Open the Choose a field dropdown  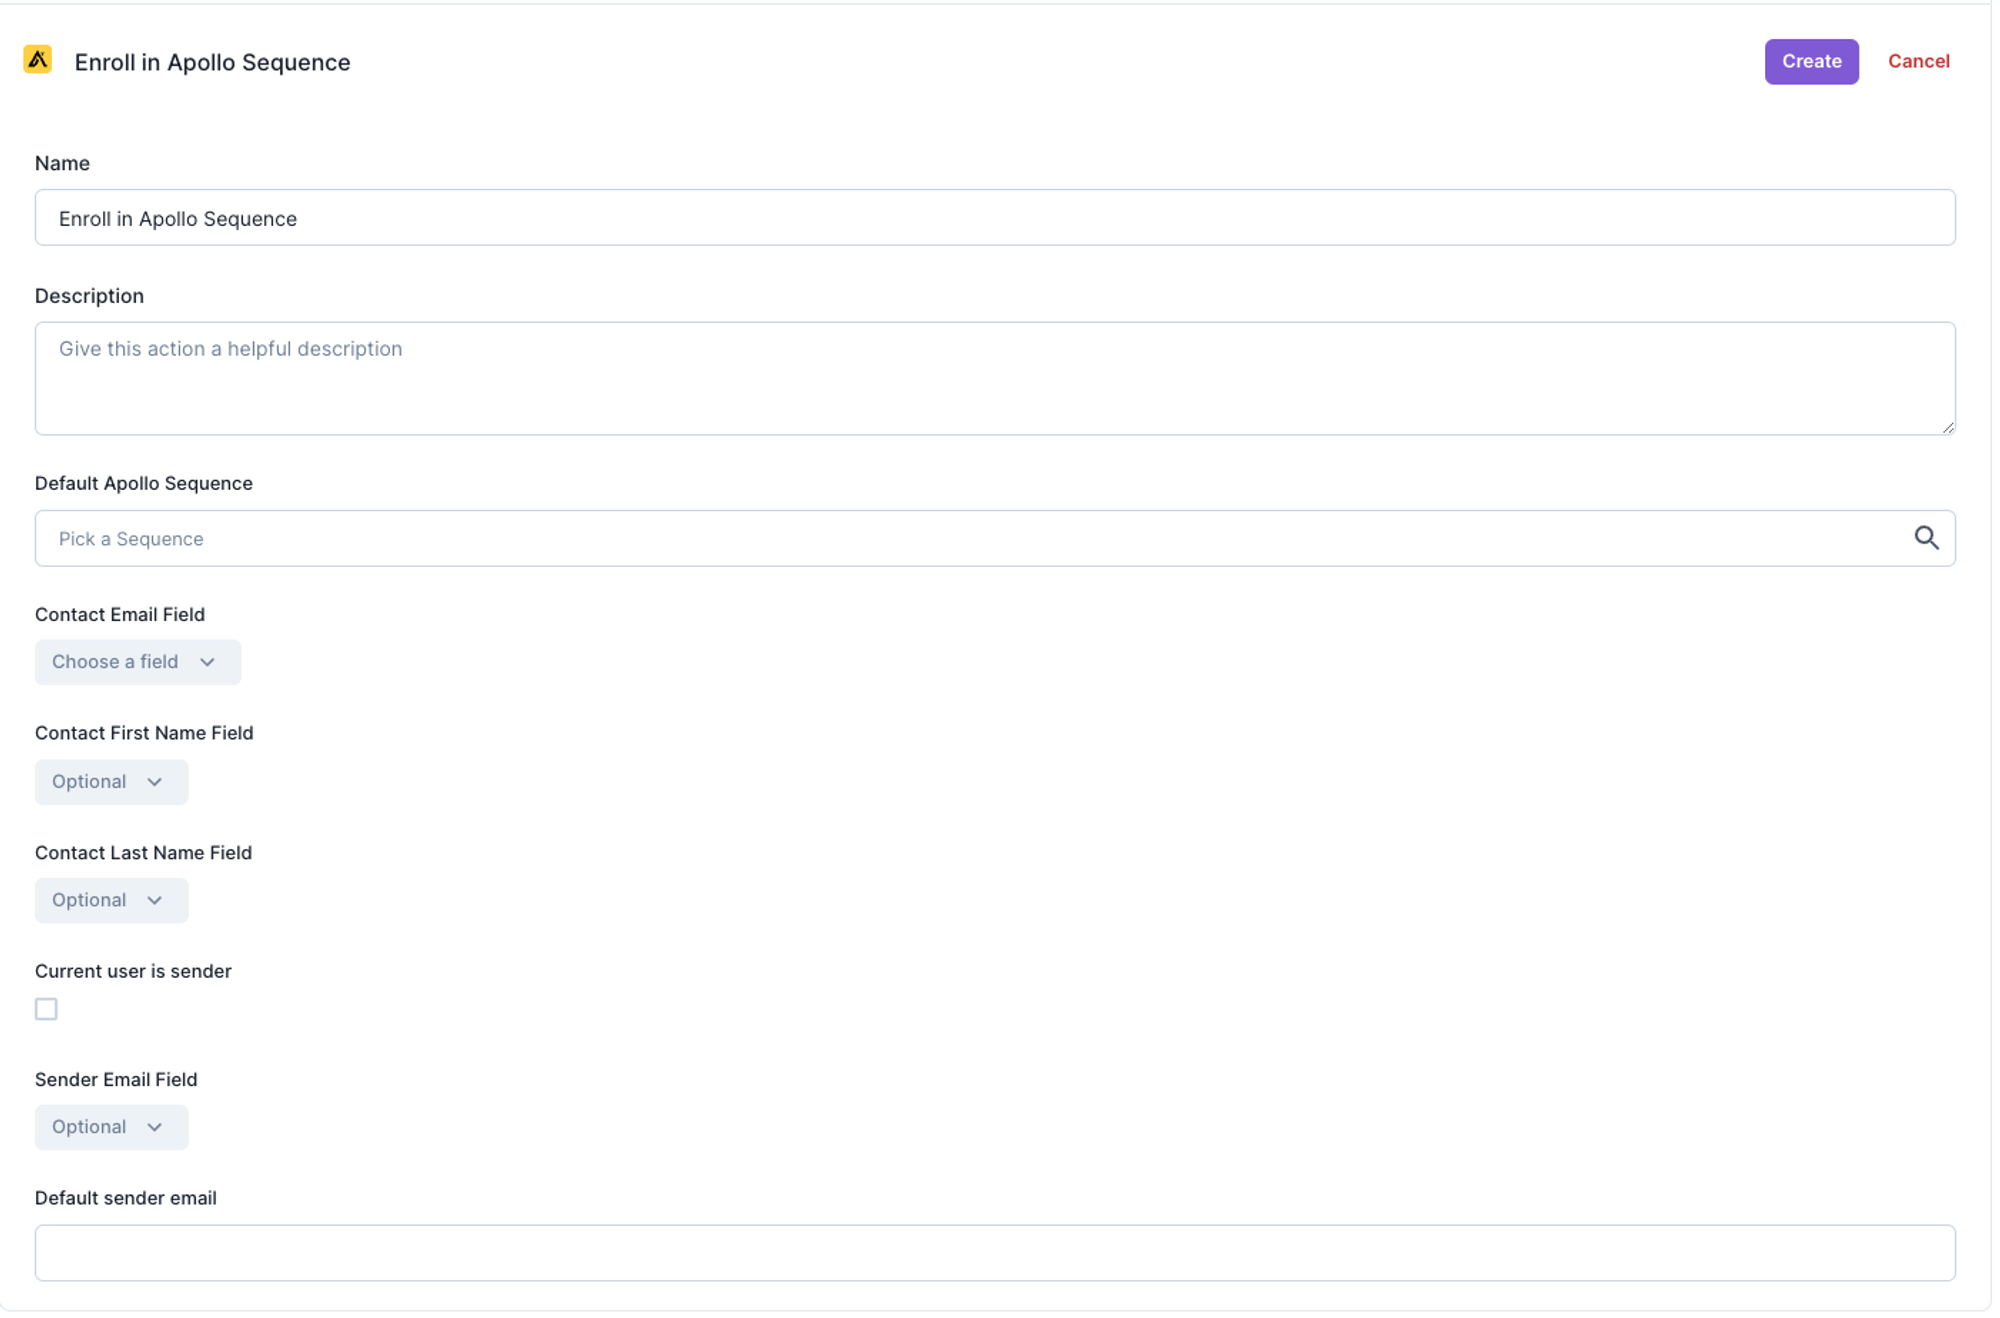(x=138, y=662)
